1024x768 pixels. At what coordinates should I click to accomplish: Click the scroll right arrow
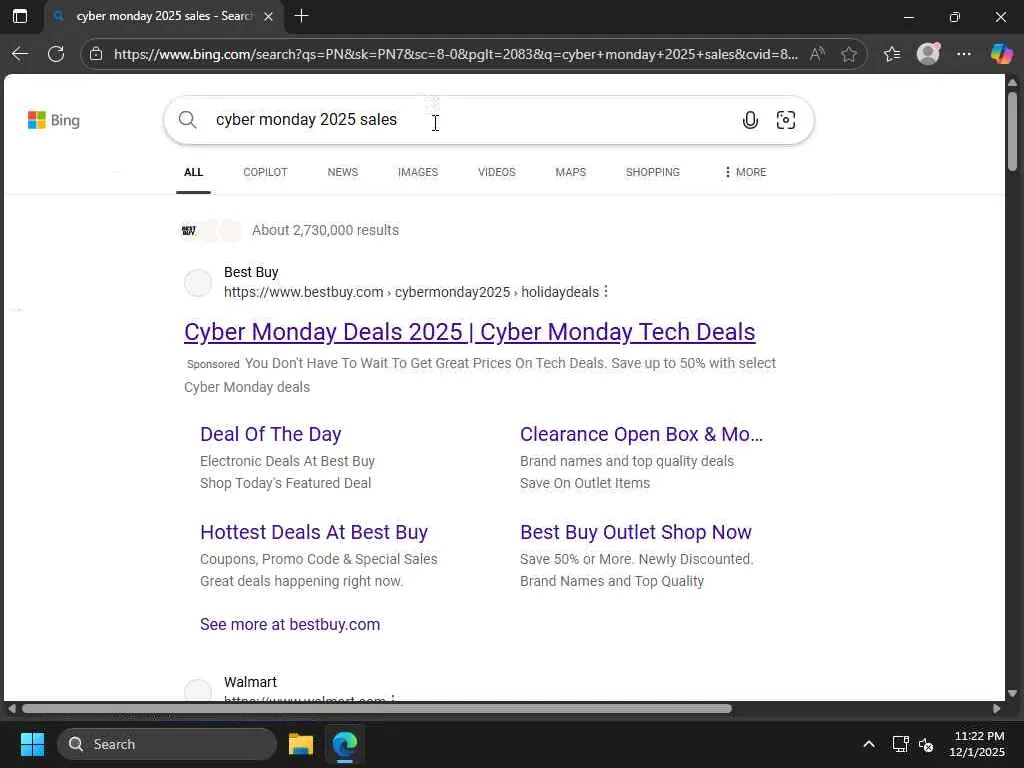996,709
